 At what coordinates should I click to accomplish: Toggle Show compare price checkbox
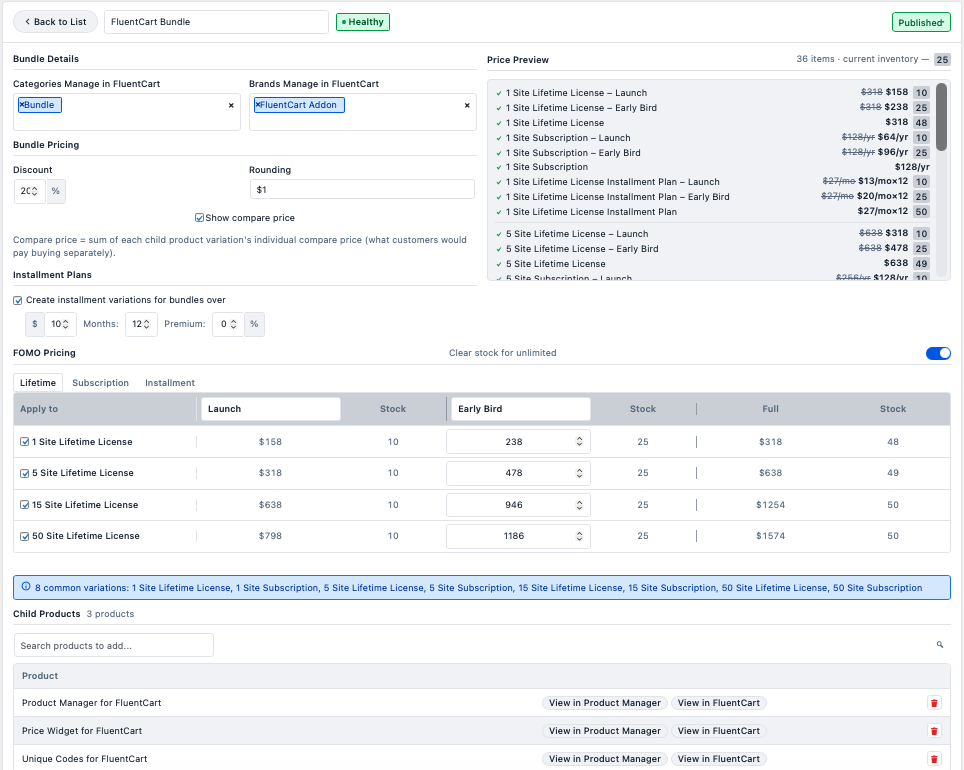(199, 218)
